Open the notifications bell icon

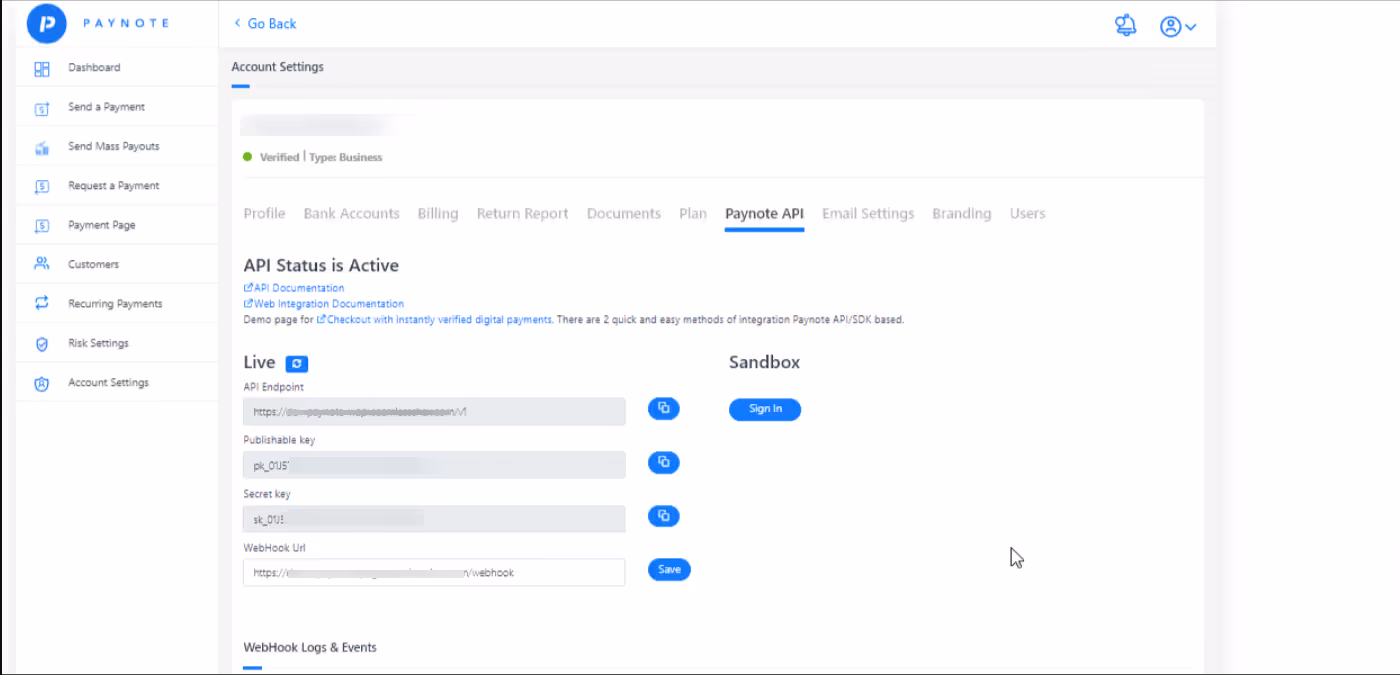1126,26
